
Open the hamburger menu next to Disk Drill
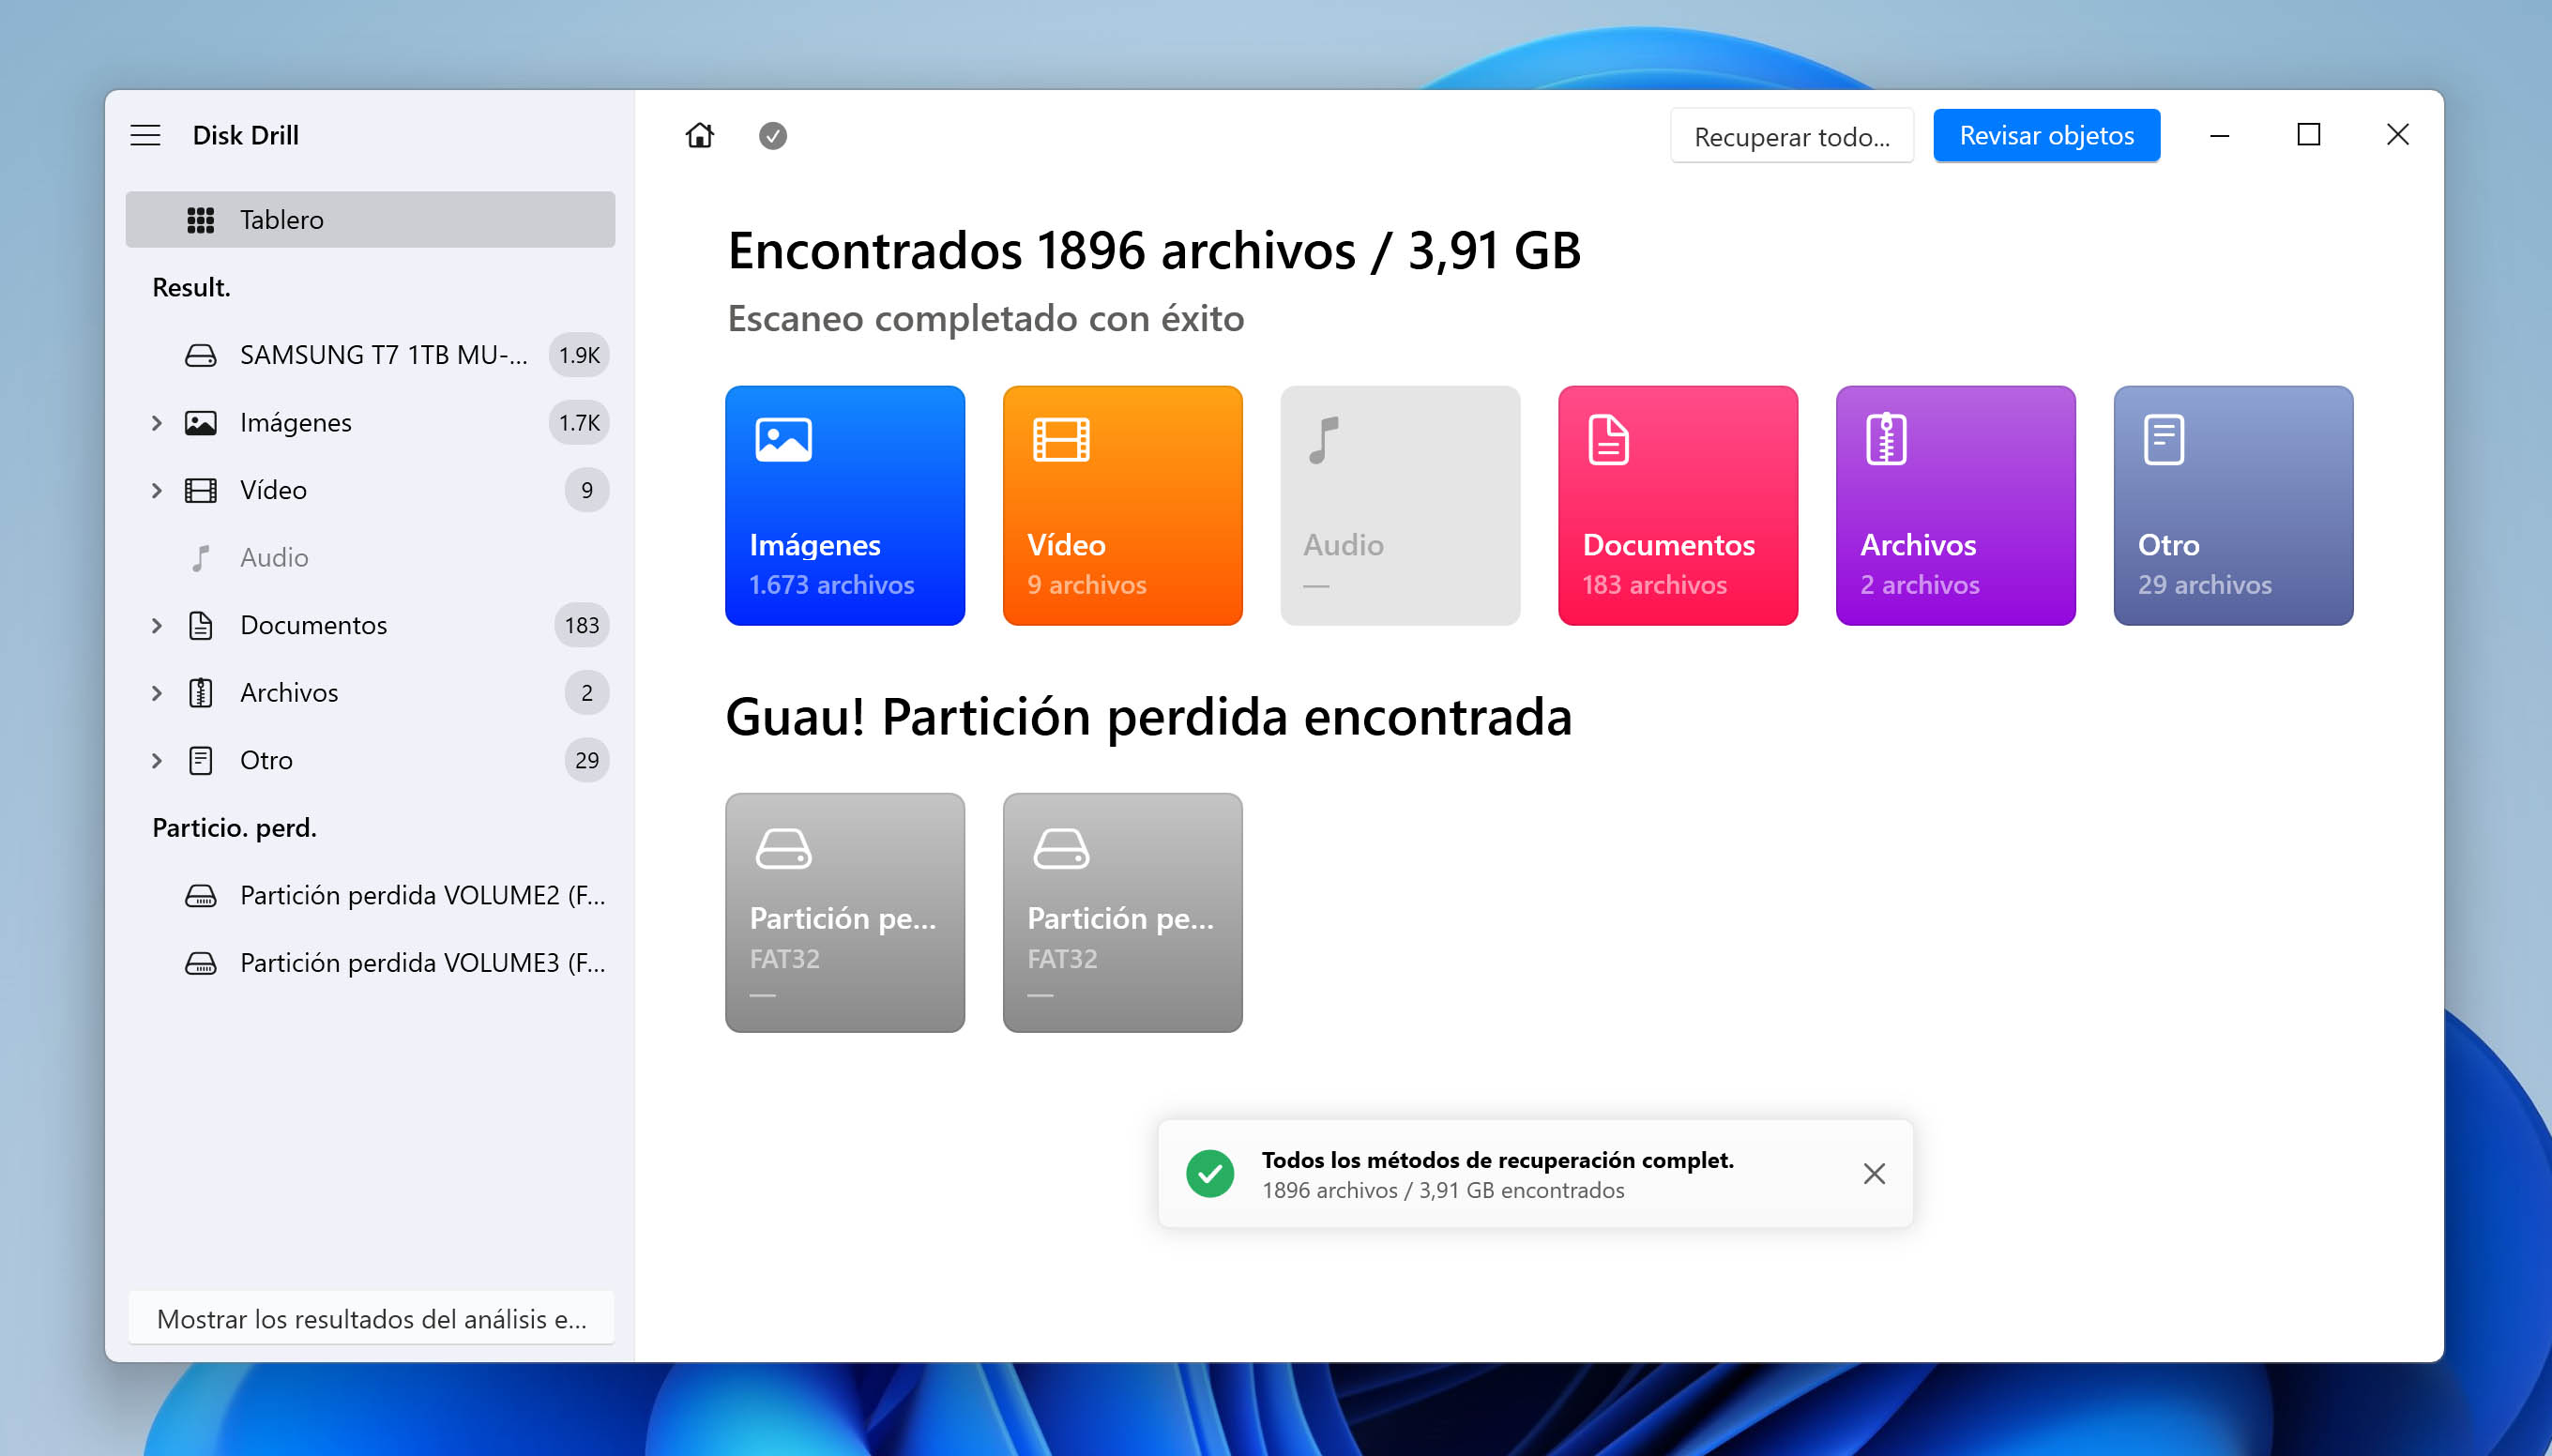[x=145, y=135]
